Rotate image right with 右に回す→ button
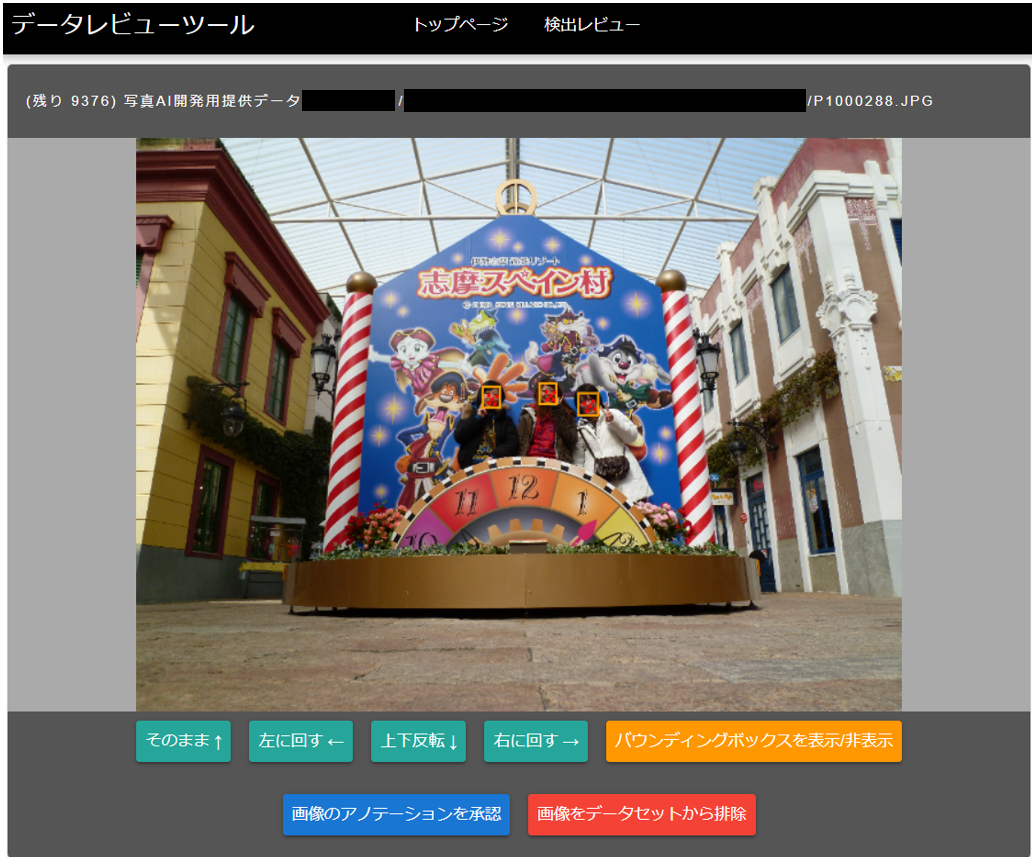 pyautogui.click(x=536, y=741)
